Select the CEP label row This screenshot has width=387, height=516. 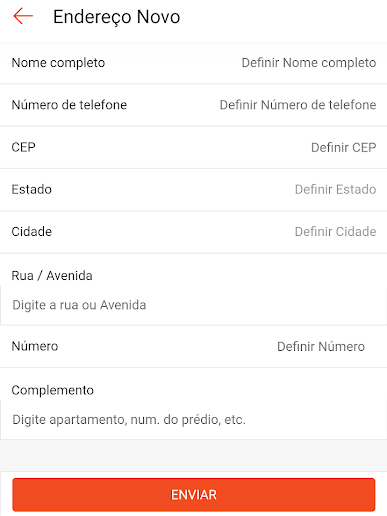pos(193,147)
